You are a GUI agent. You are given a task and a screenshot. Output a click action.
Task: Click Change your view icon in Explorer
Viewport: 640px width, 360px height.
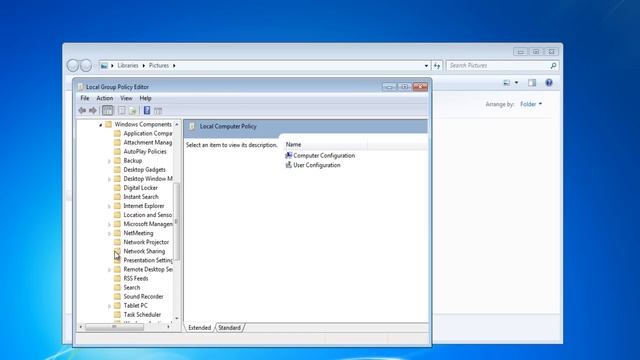click(x=507, y=83)
